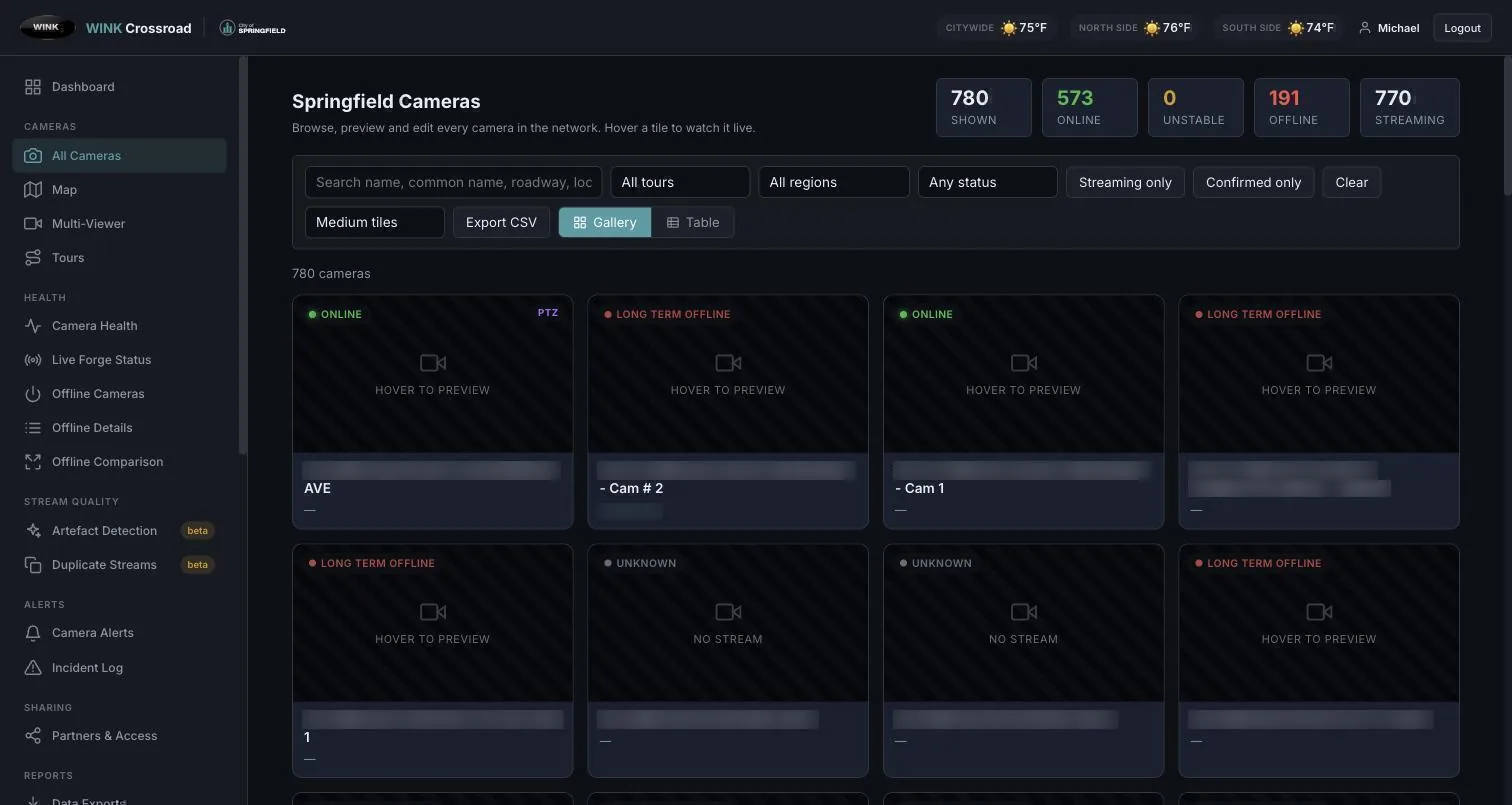
Task: Click the Clear filters button
Action: click(x=1351, y=182)
